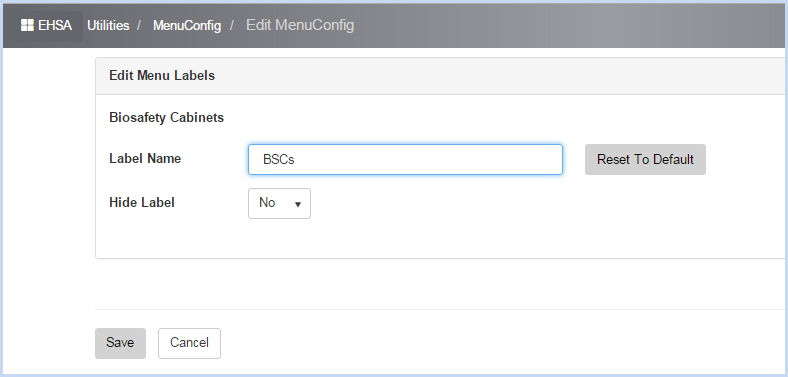Open the Hide Label dropdown
788x377 pixels.
(279, 203)
